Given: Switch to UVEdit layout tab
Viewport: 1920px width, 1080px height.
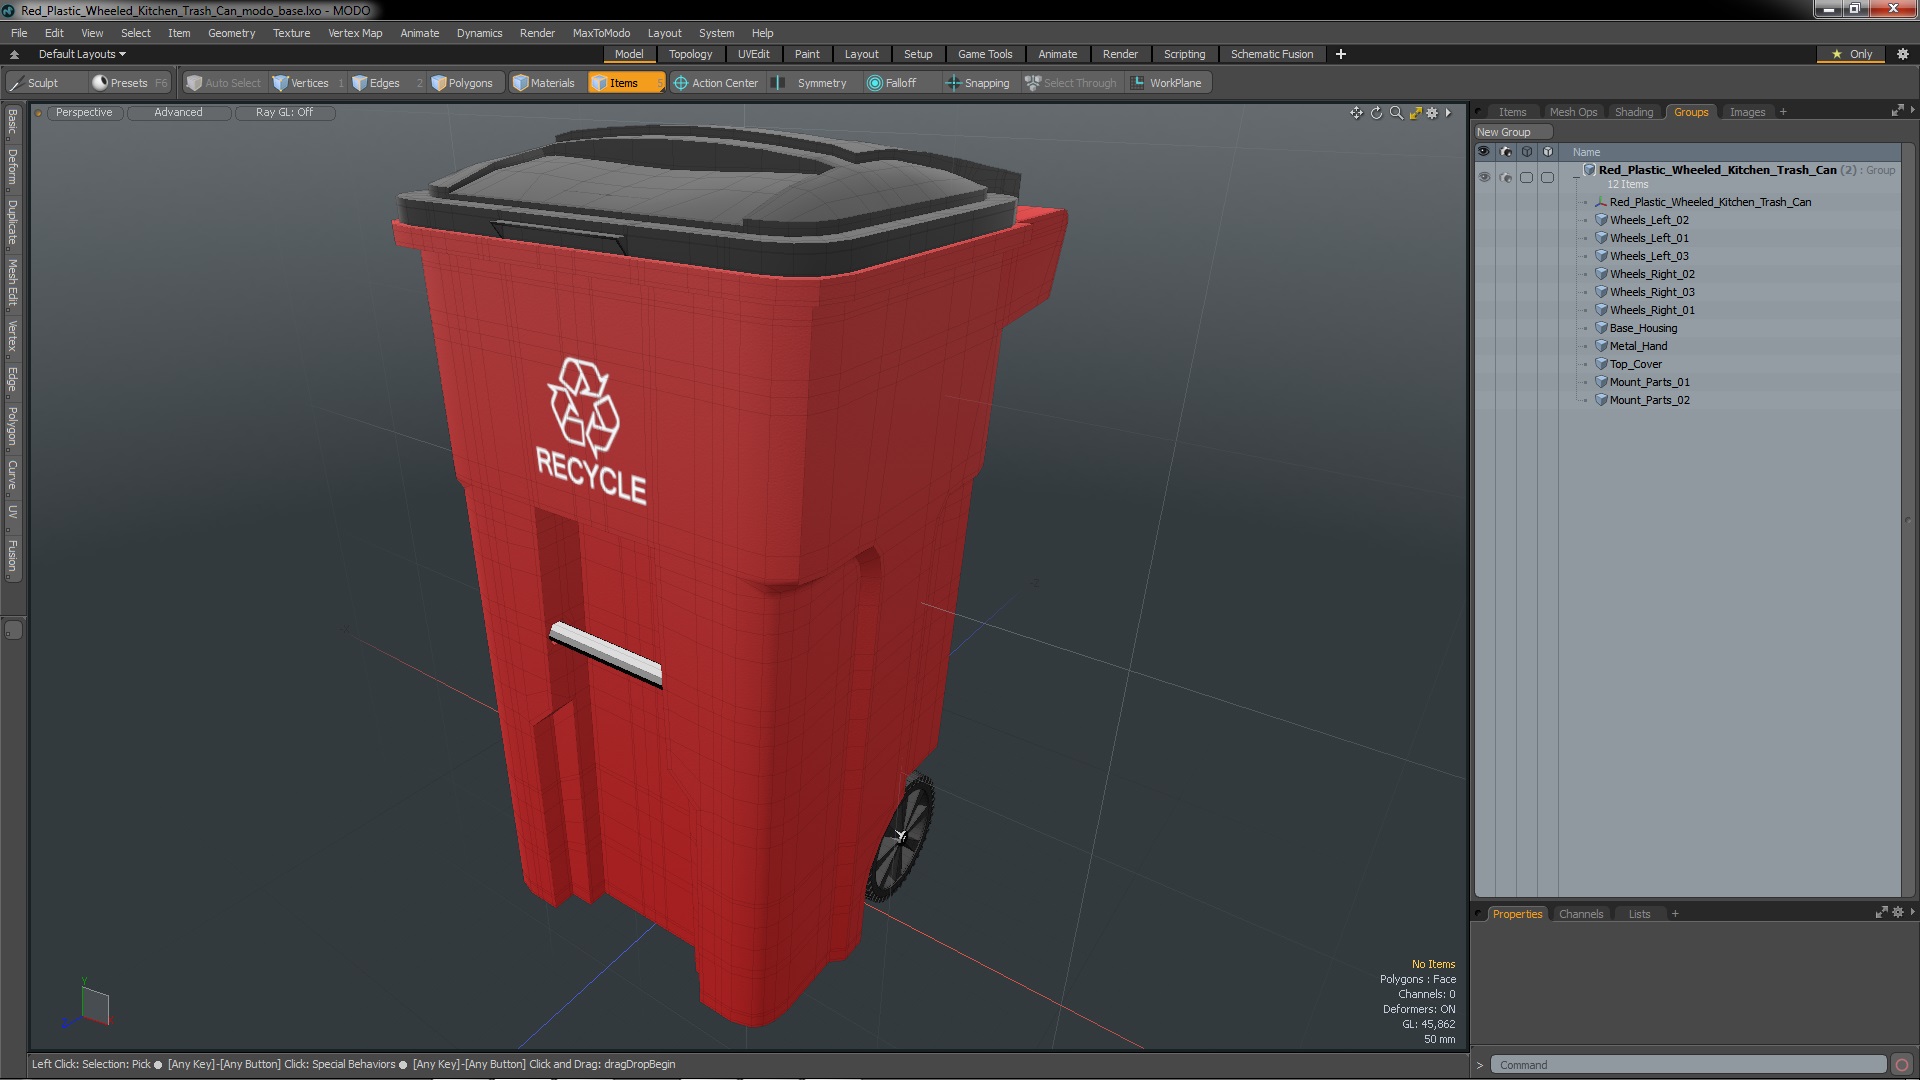Looking at the screenshot, I should click(x=753, y=54).
